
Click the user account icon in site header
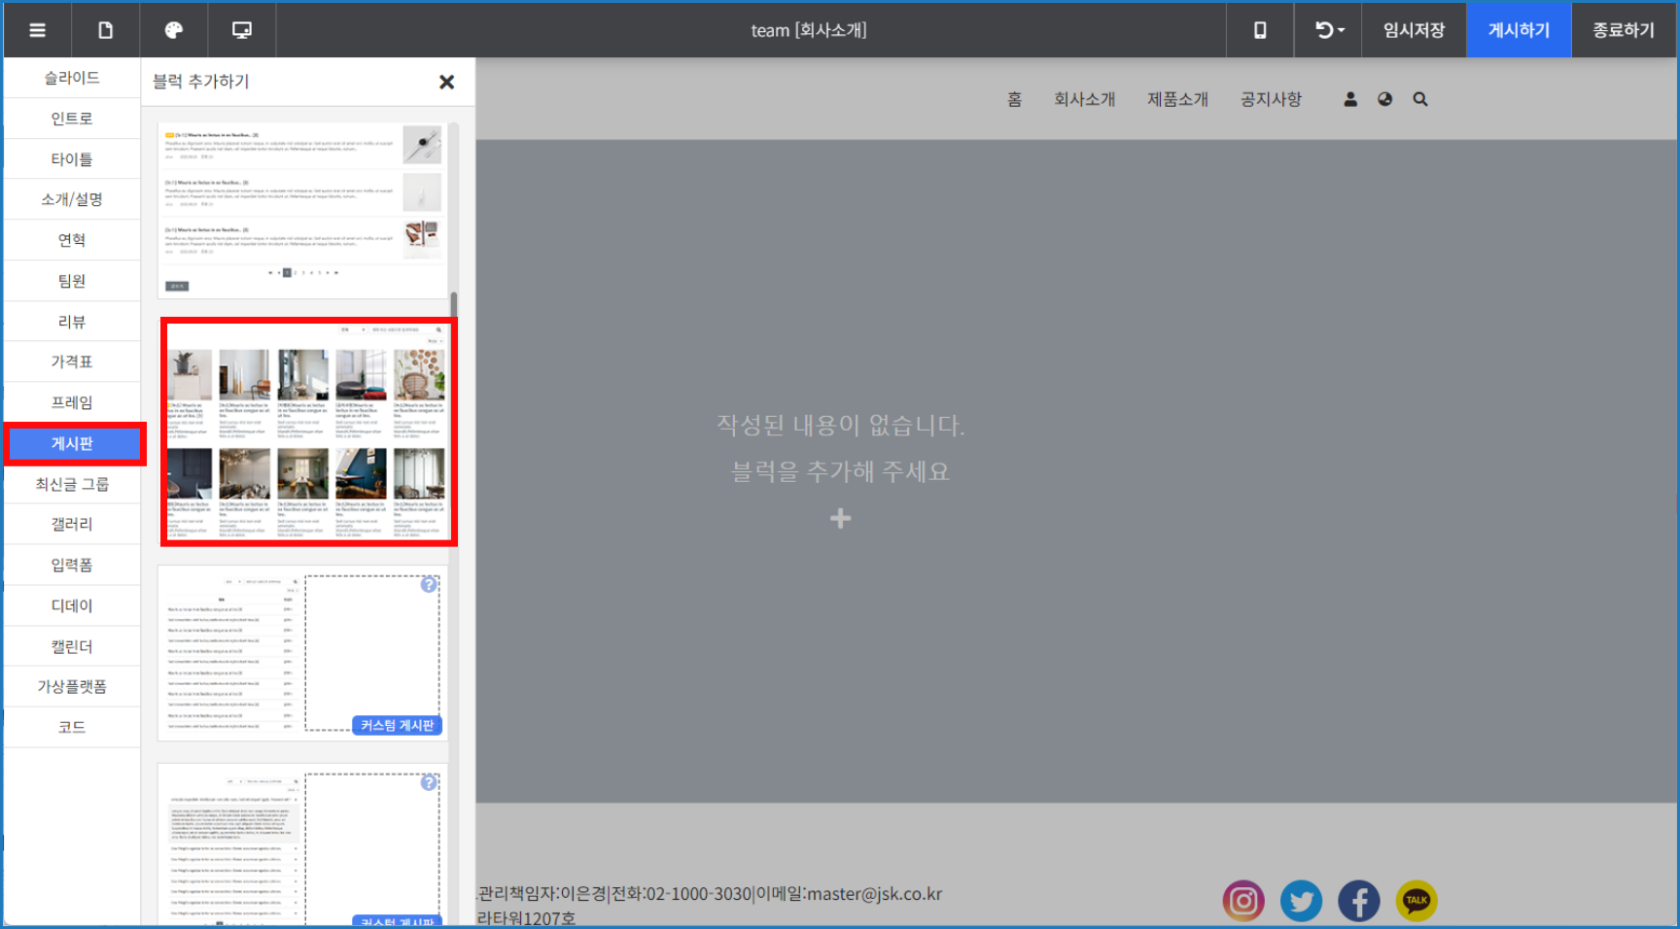pyautogui.click(x=1350, y=99)
